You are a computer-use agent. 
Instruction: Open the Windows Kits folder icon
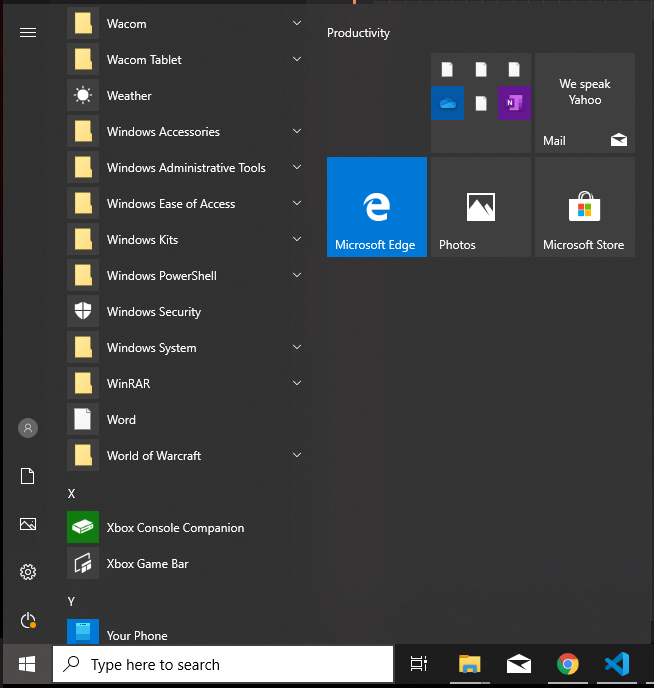(83, 239)
